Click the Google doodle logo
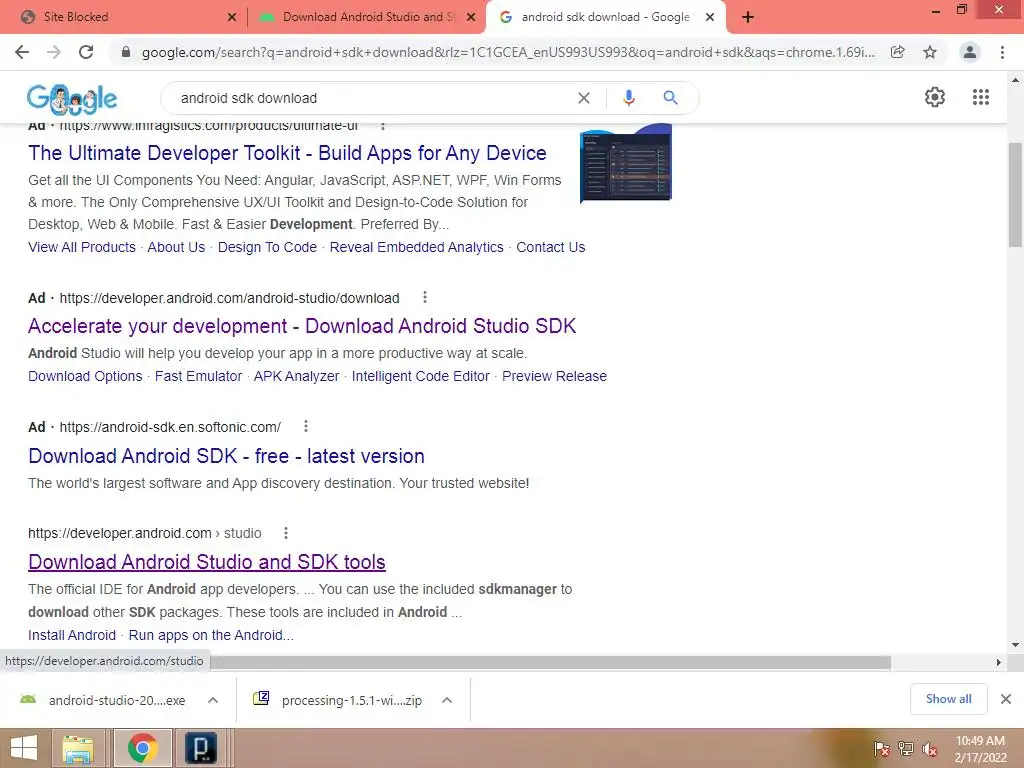The image size is (1024, 768). (x=72, y=99)
